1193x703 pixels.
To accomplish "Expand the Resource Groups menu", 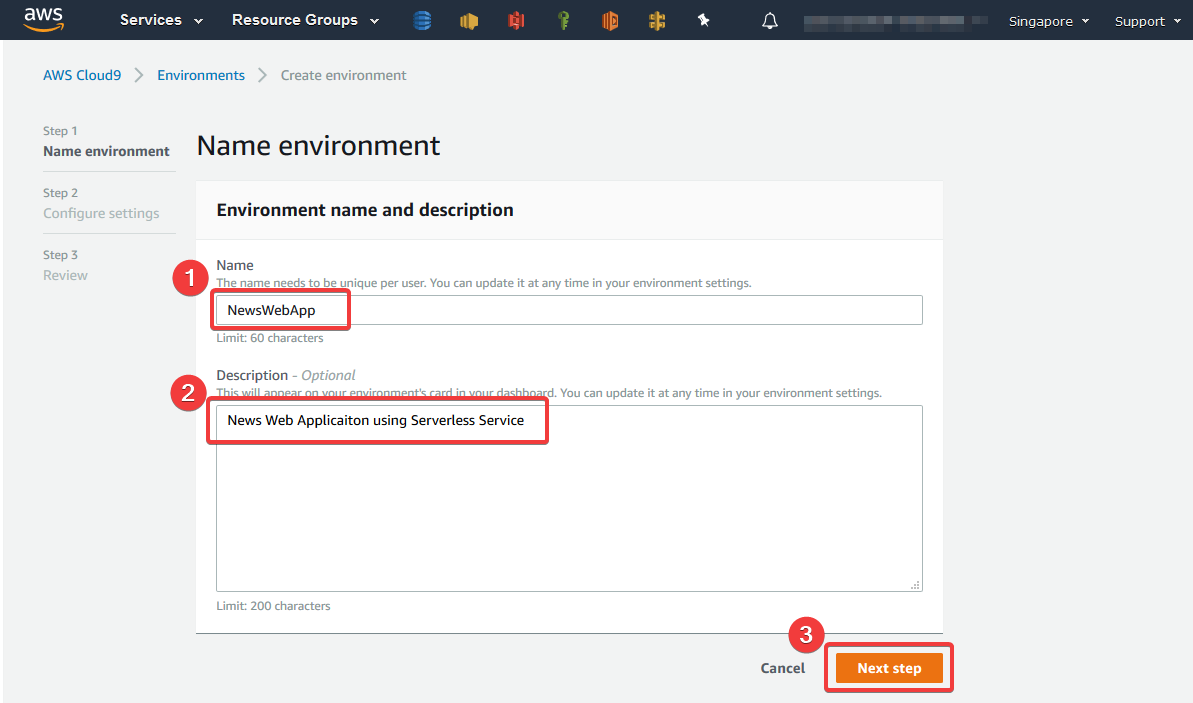I will click(305, 21).
